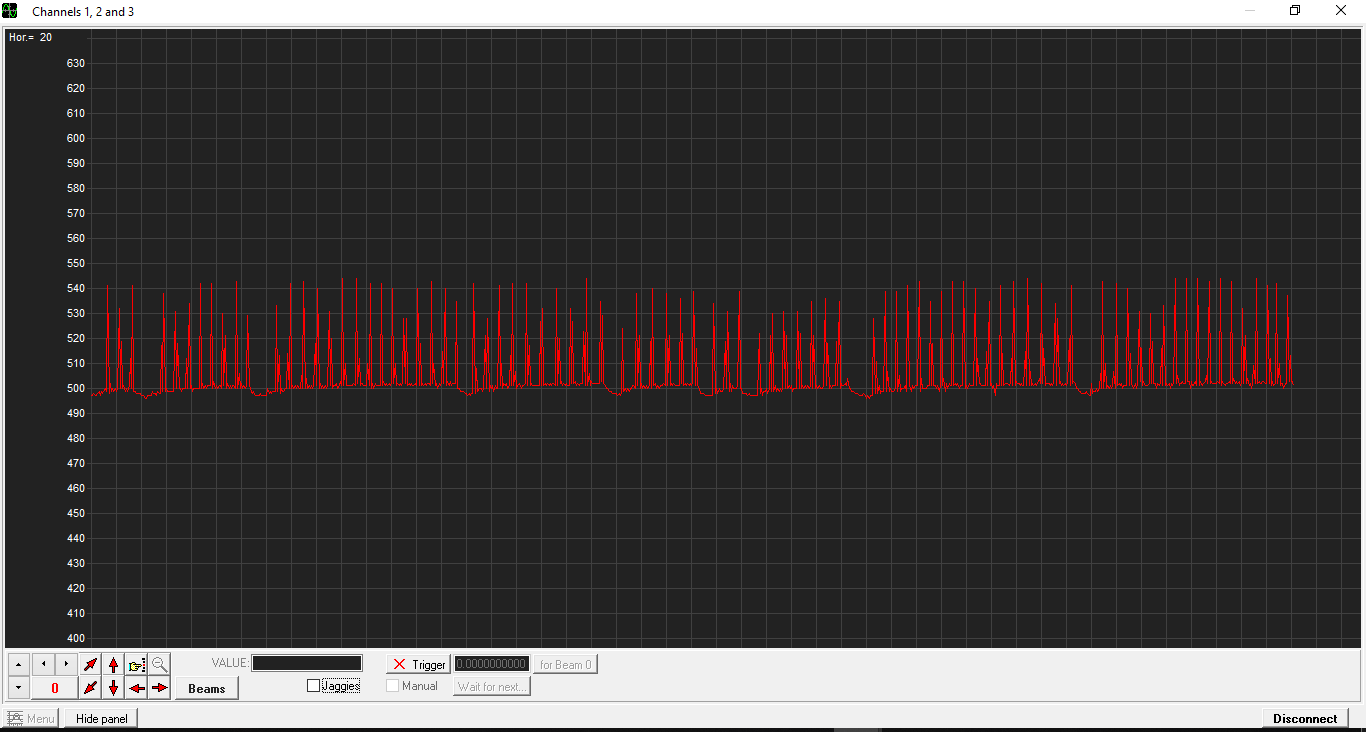Click the red diagonal up-right arrow icon
Viewport: 1370px width, 732px height.
click(x=91, y=664)
